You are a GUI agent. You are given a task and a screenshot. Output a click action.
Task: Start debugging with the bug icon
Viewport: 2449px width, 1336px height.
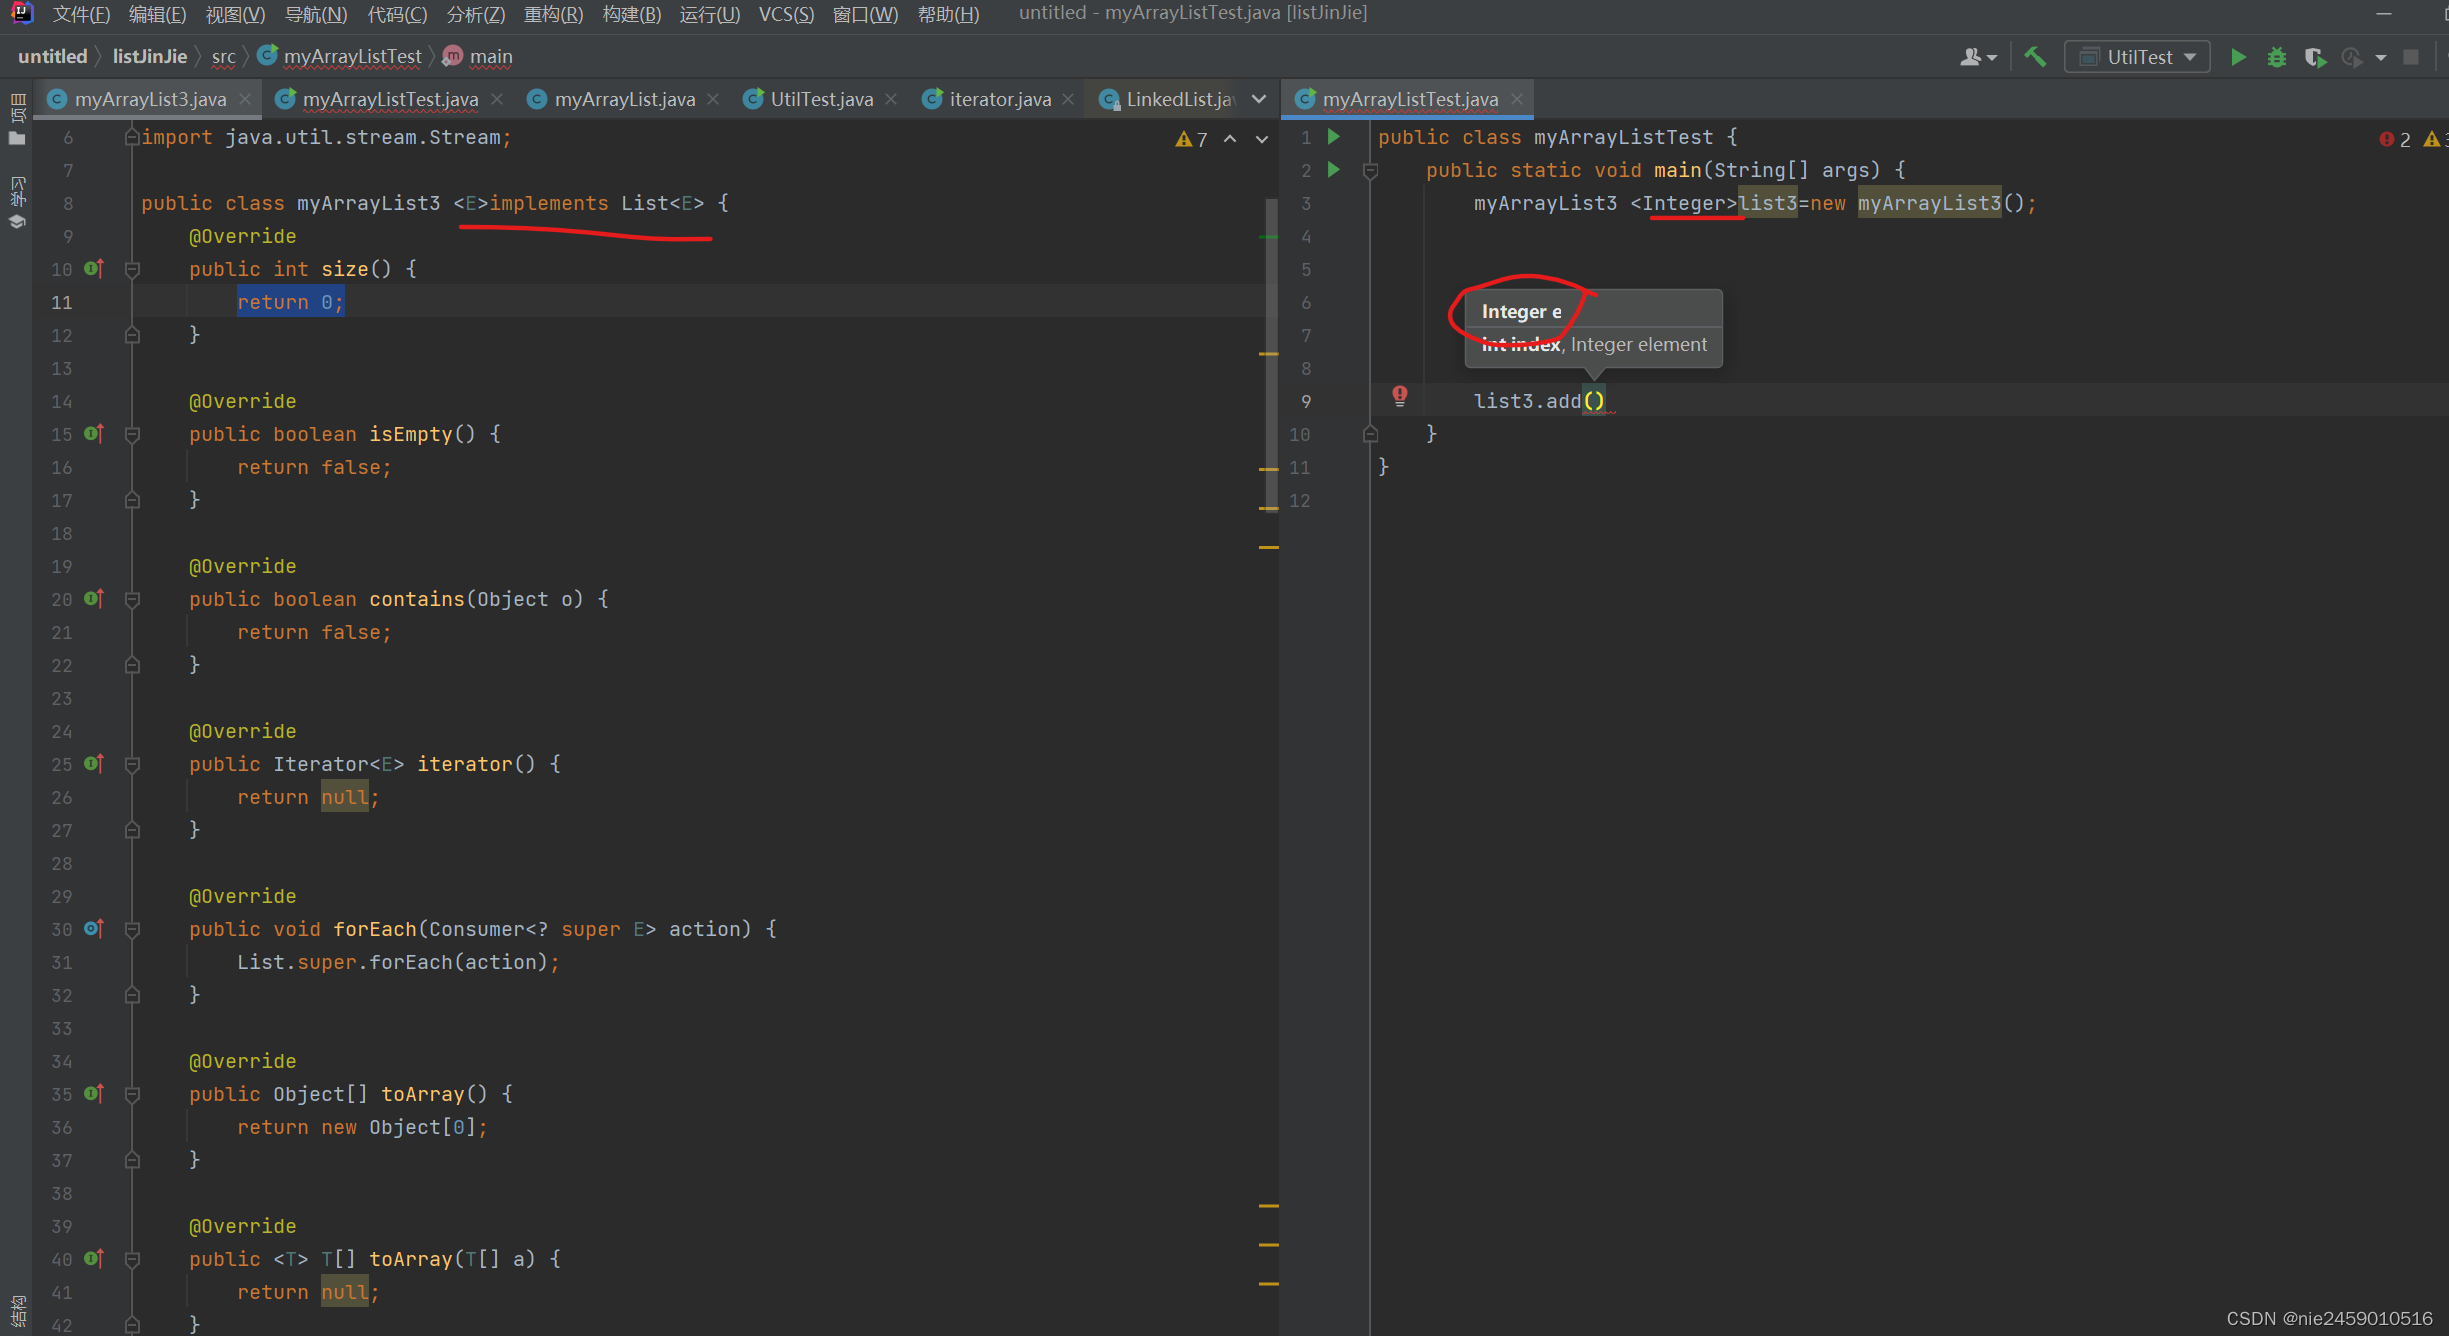2277,57
